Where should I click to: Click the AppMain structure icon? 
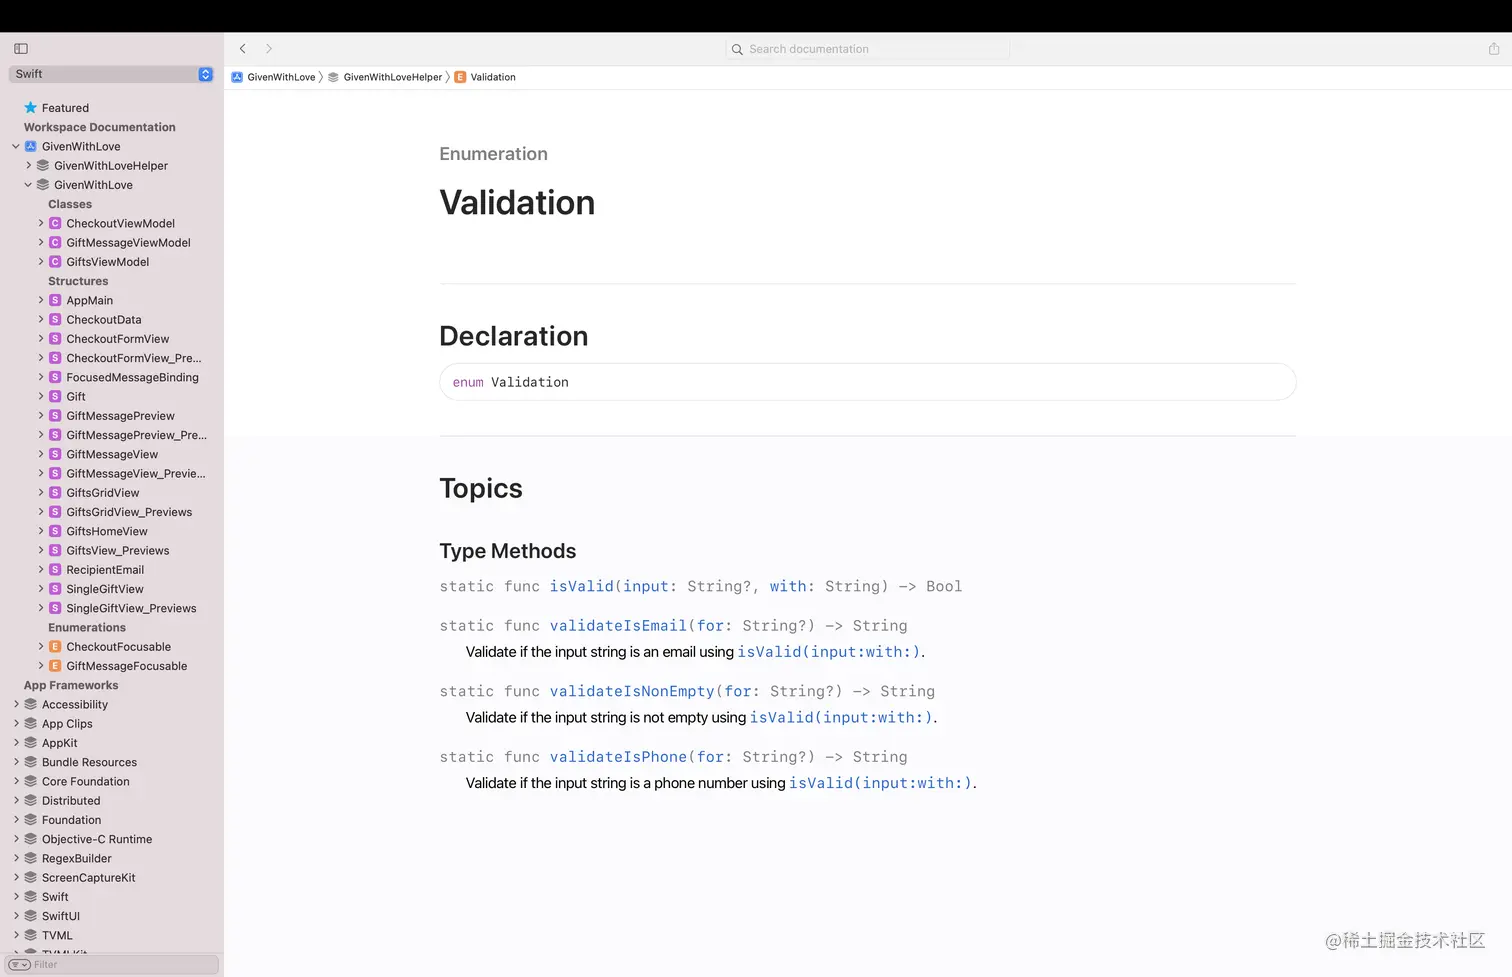coord(55,301)
